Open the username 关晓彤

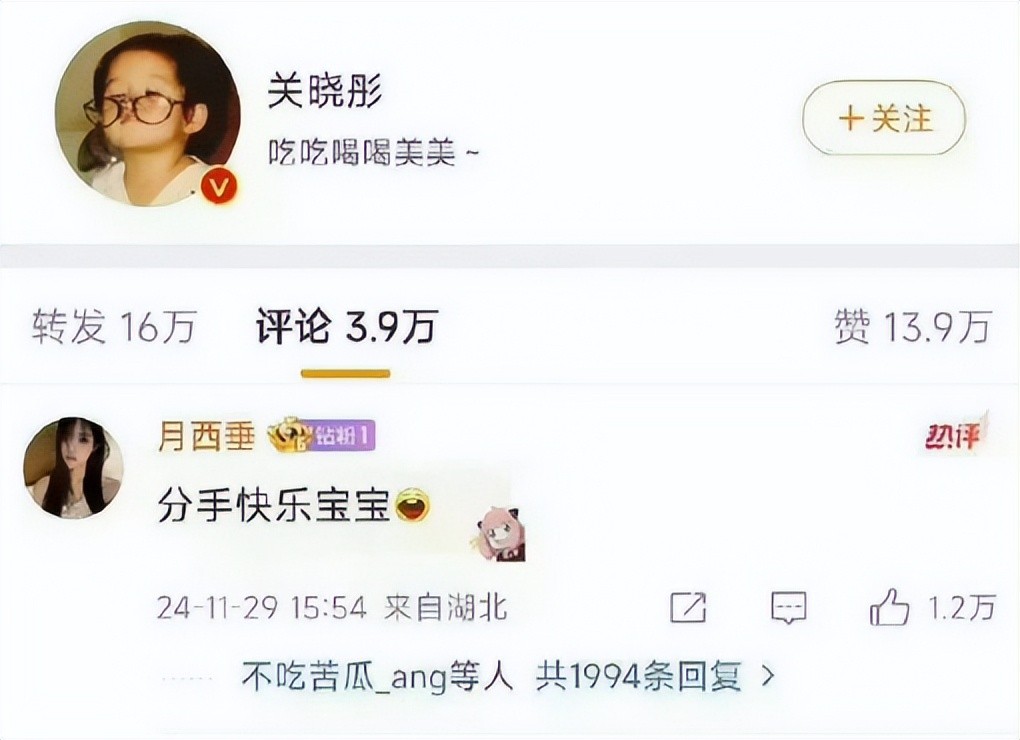pos(325,90)
